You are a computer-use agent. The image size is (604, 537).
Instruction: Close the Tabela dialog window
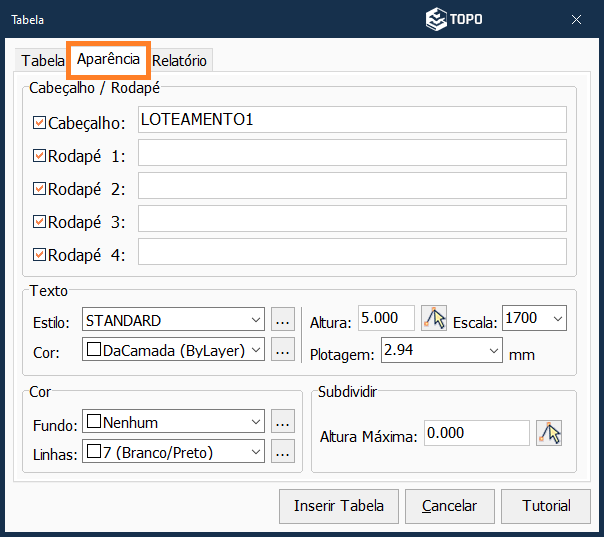(x=577, y=19)
